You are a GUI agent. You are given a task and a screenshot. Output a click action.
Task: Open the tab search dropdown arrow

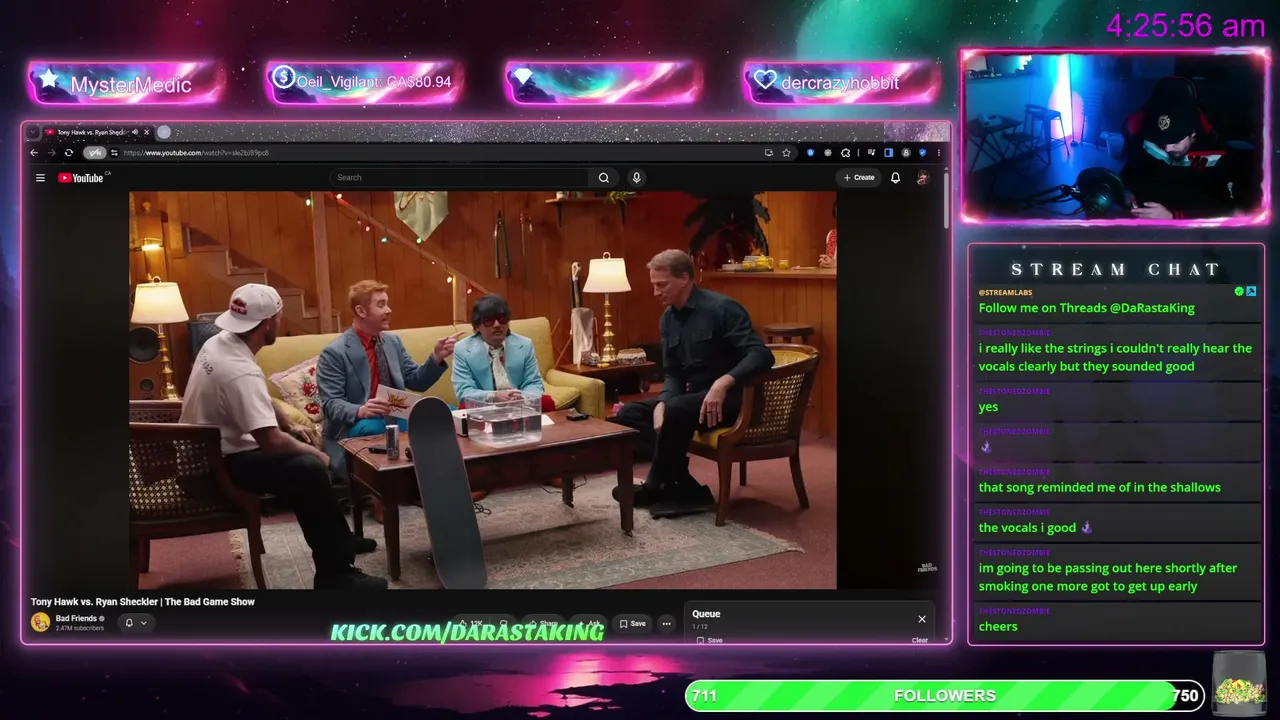click(32, 132)
